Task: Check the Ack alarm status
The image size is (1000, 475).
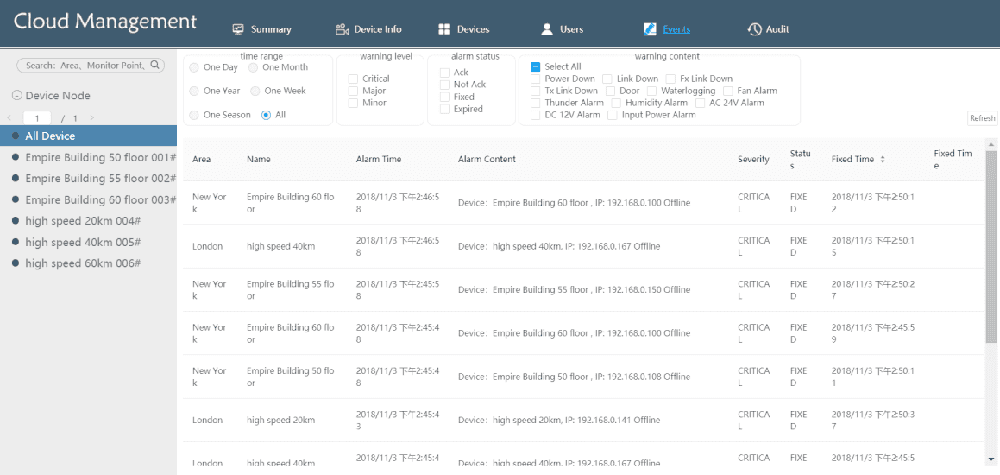Action: [445, 73]
